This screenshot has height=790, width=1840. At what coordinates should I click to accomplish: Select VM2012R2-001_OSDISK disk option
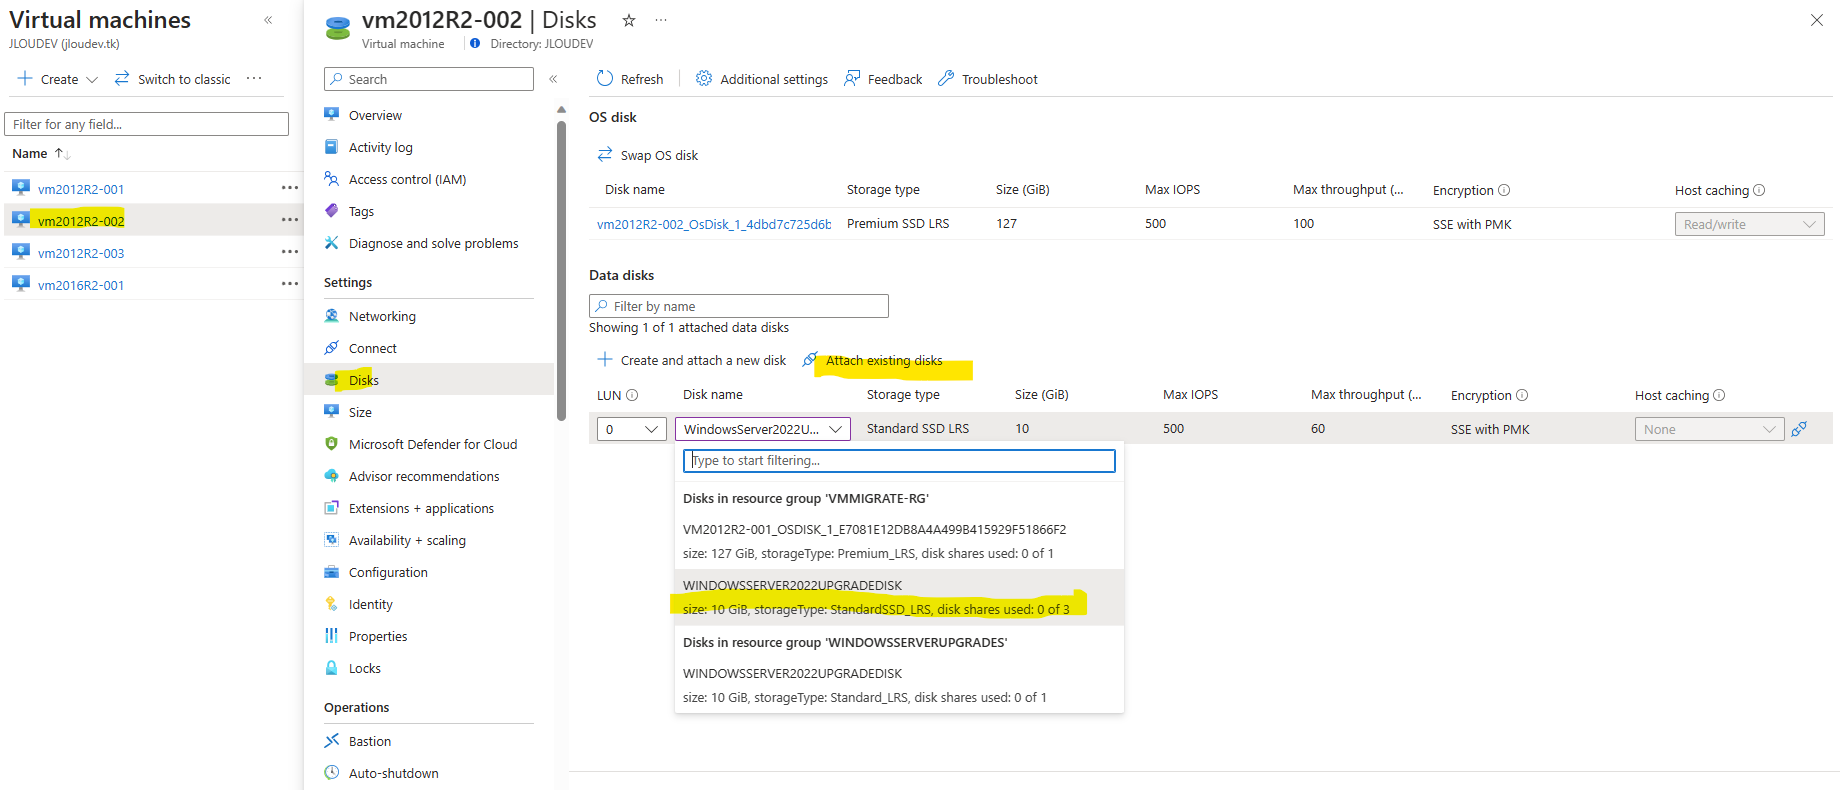tap(899, 541)
